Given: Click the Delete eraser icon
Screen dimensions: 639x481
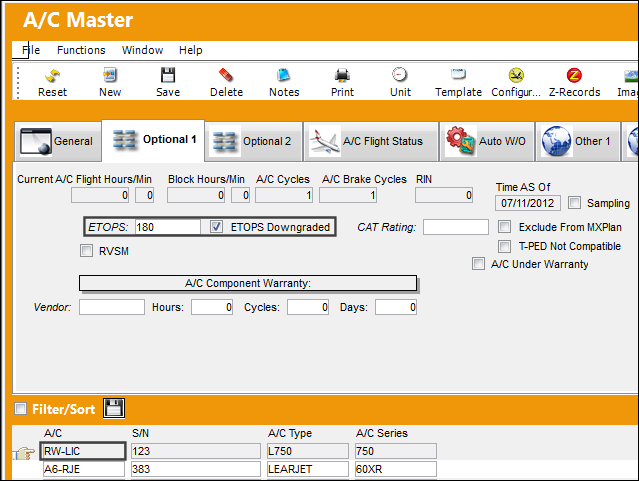Looking at the screenshot, I should 226,75.
